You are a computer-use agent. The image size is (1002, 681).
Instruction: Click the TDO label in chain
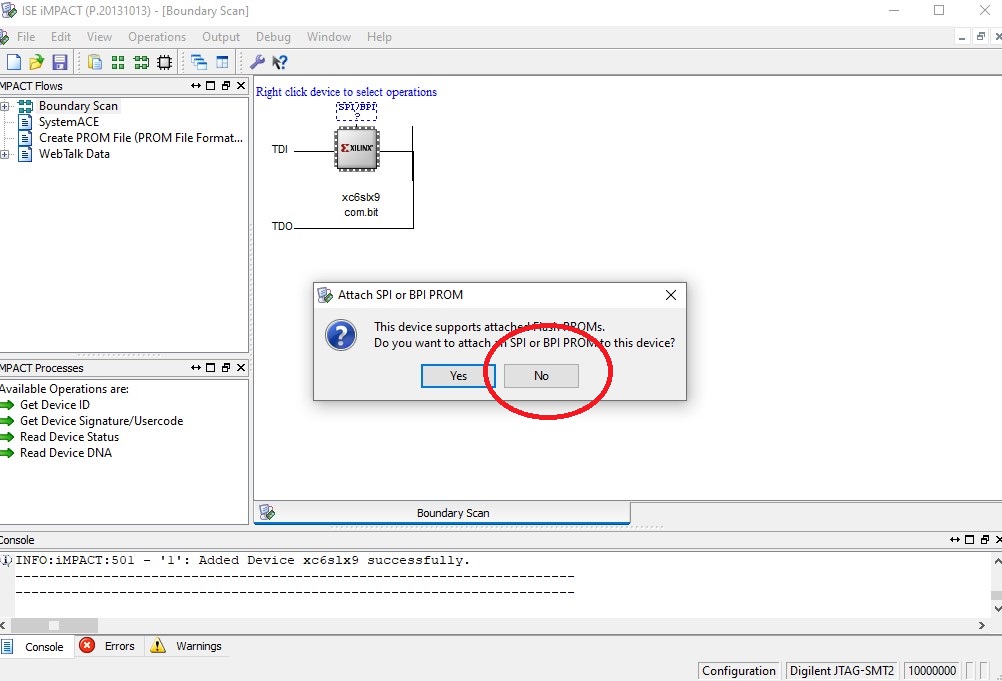282,226
